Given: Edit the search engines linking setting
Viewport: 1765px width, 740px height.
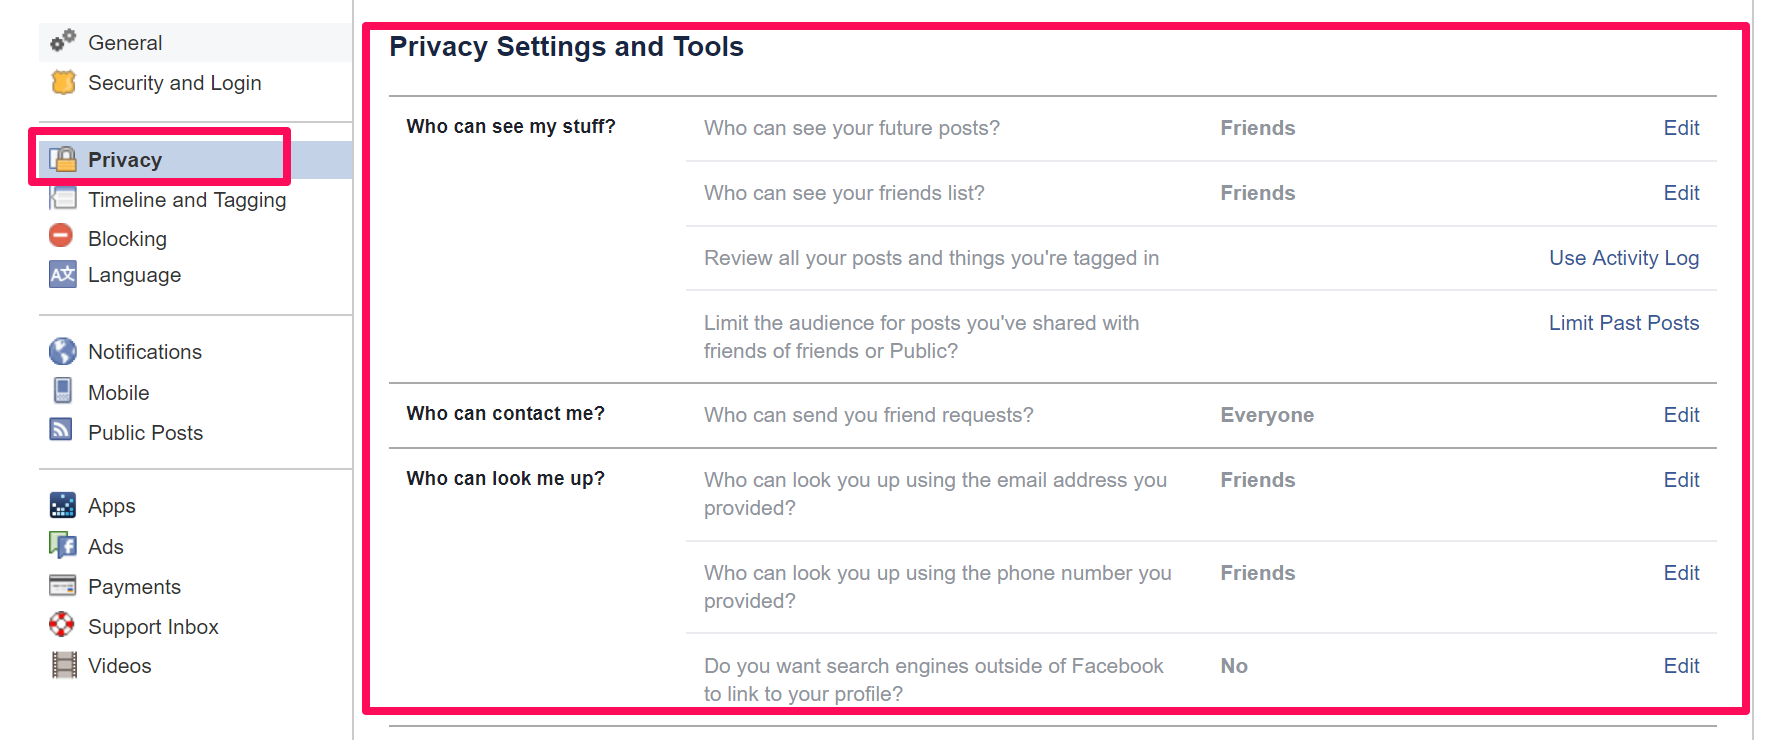Looking at the screenshot, I should [1681, 666].
